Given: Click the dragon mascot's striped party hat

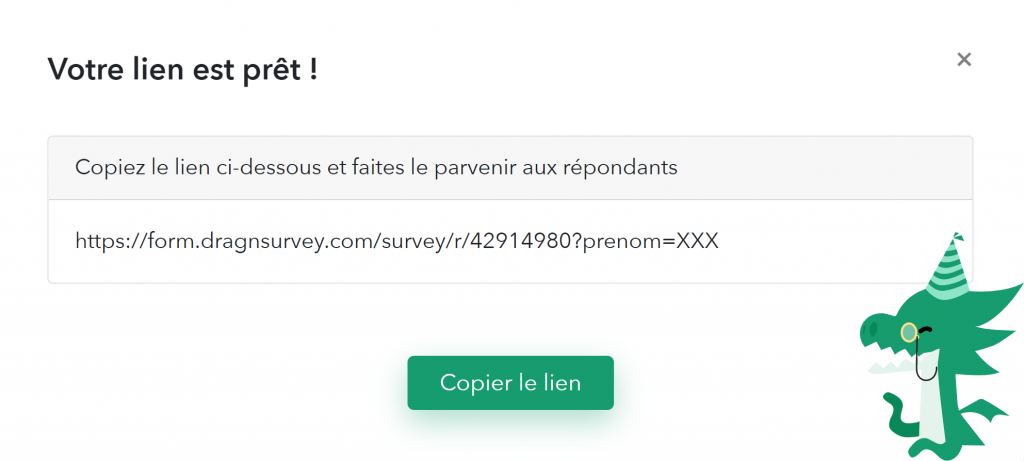Looking at the screenshot, I should click(949, 265).
